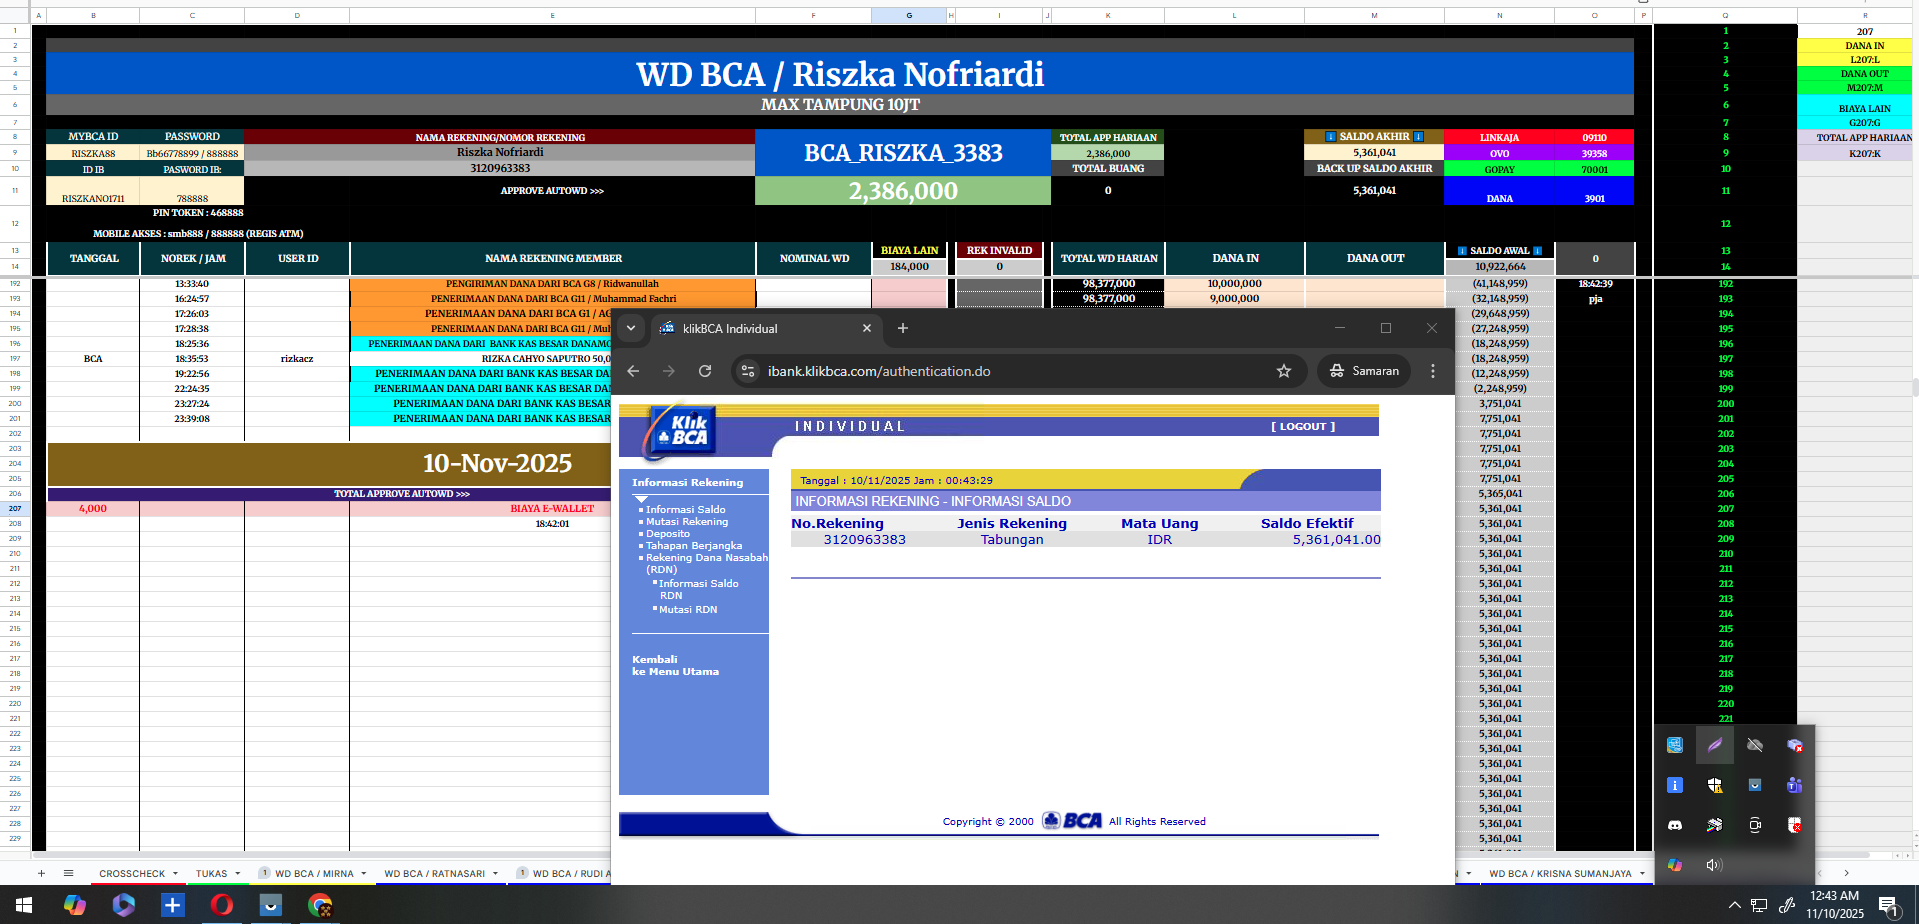Bookmark this klikBCA page with the star

click(1284, 371)
